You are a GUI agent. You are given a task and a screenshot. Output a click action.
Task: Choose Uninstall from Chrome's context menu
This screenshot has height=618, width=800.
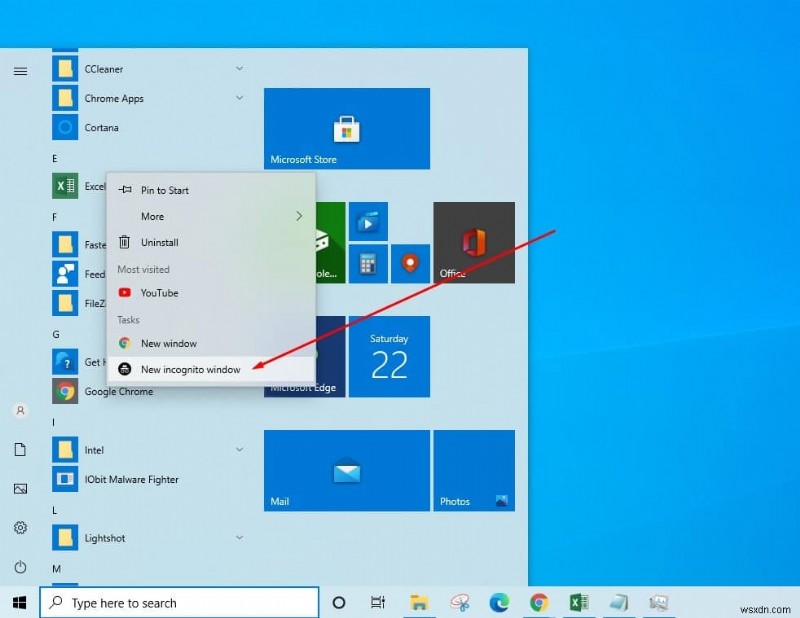[162, 242]
